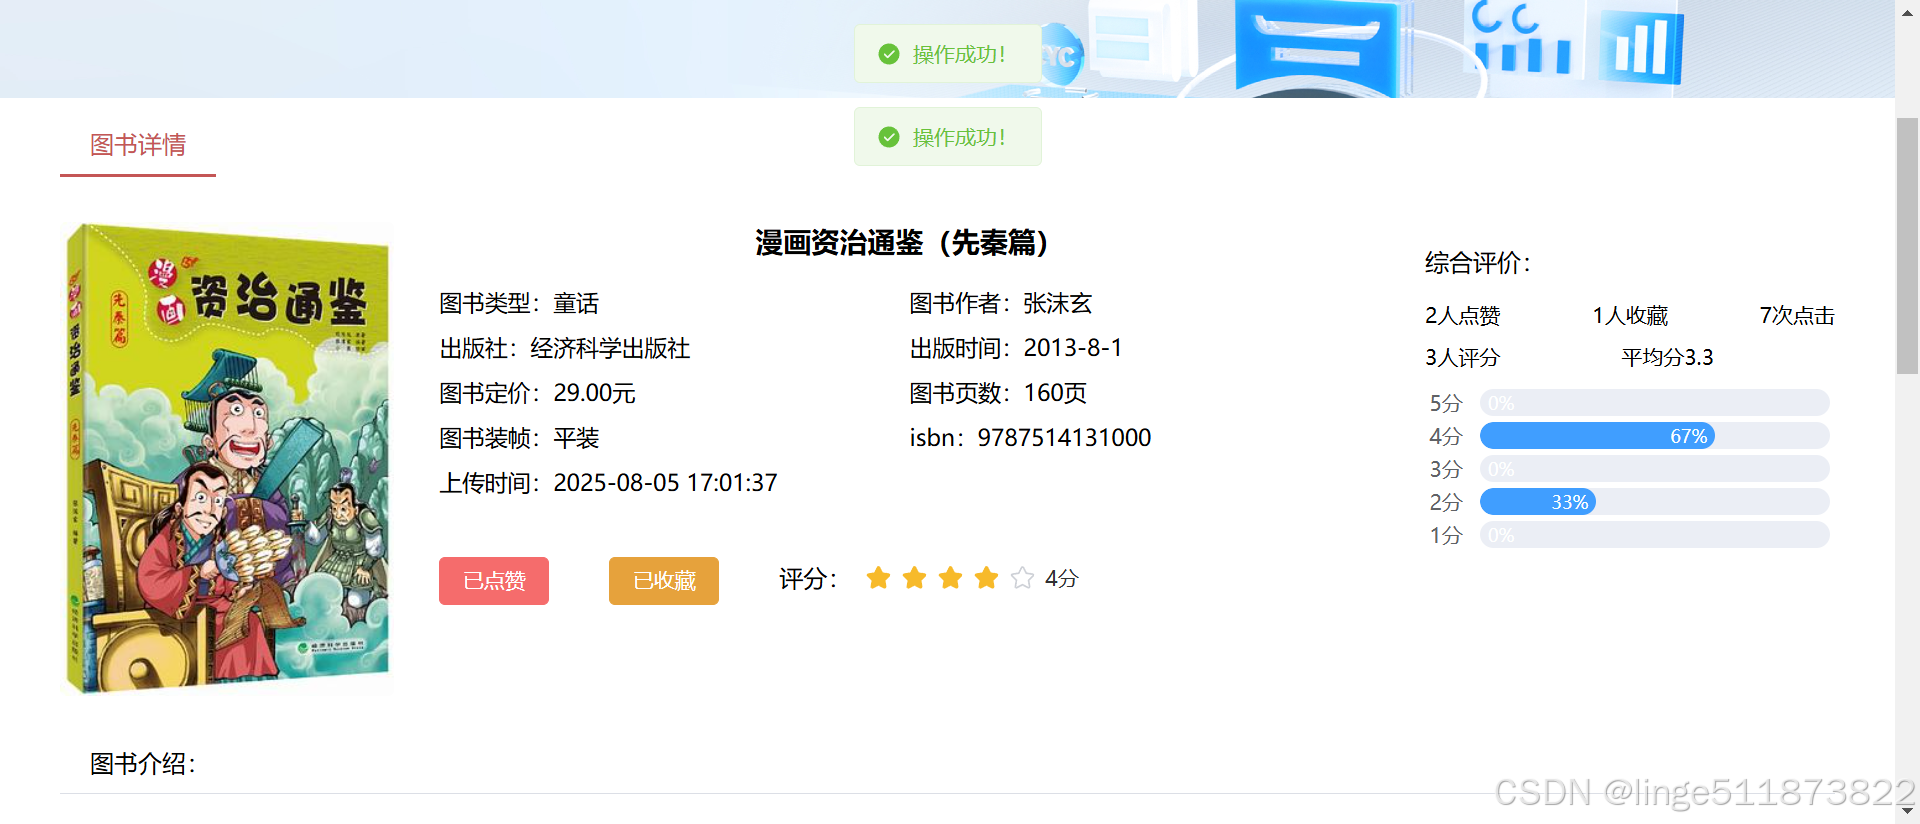Image resolution: width=1920 pixels, height=824 pixels.
Task: Click the 7次点击 statistic
Action: [x=1797, y=316]
